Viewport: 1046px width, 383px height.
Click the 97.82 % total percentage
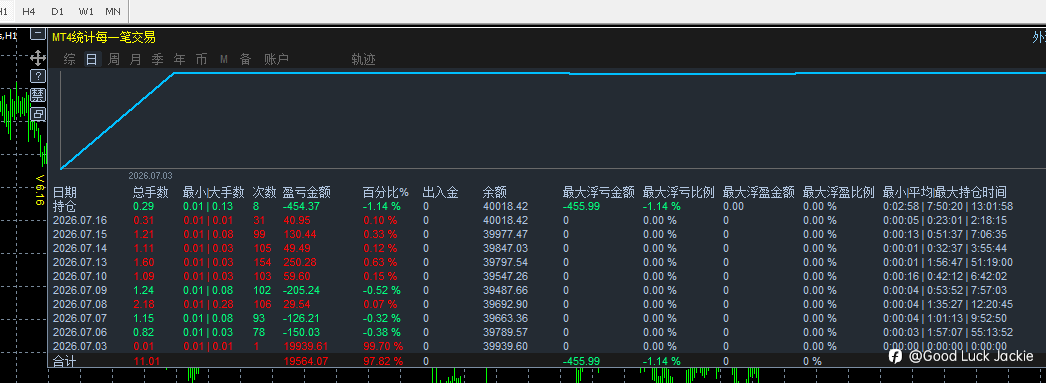click(383, 361)
